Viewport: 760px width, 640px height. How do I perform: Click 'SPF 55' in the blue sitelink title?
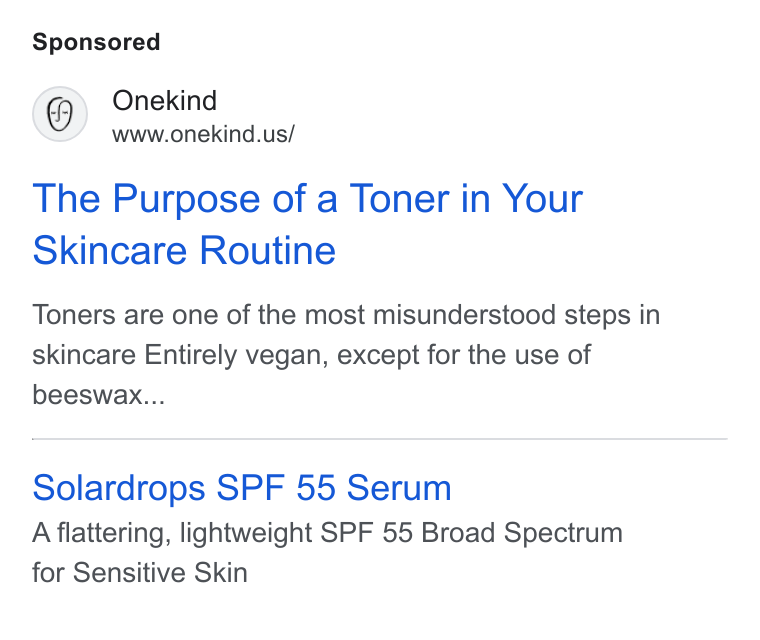[x=276, y=488]
